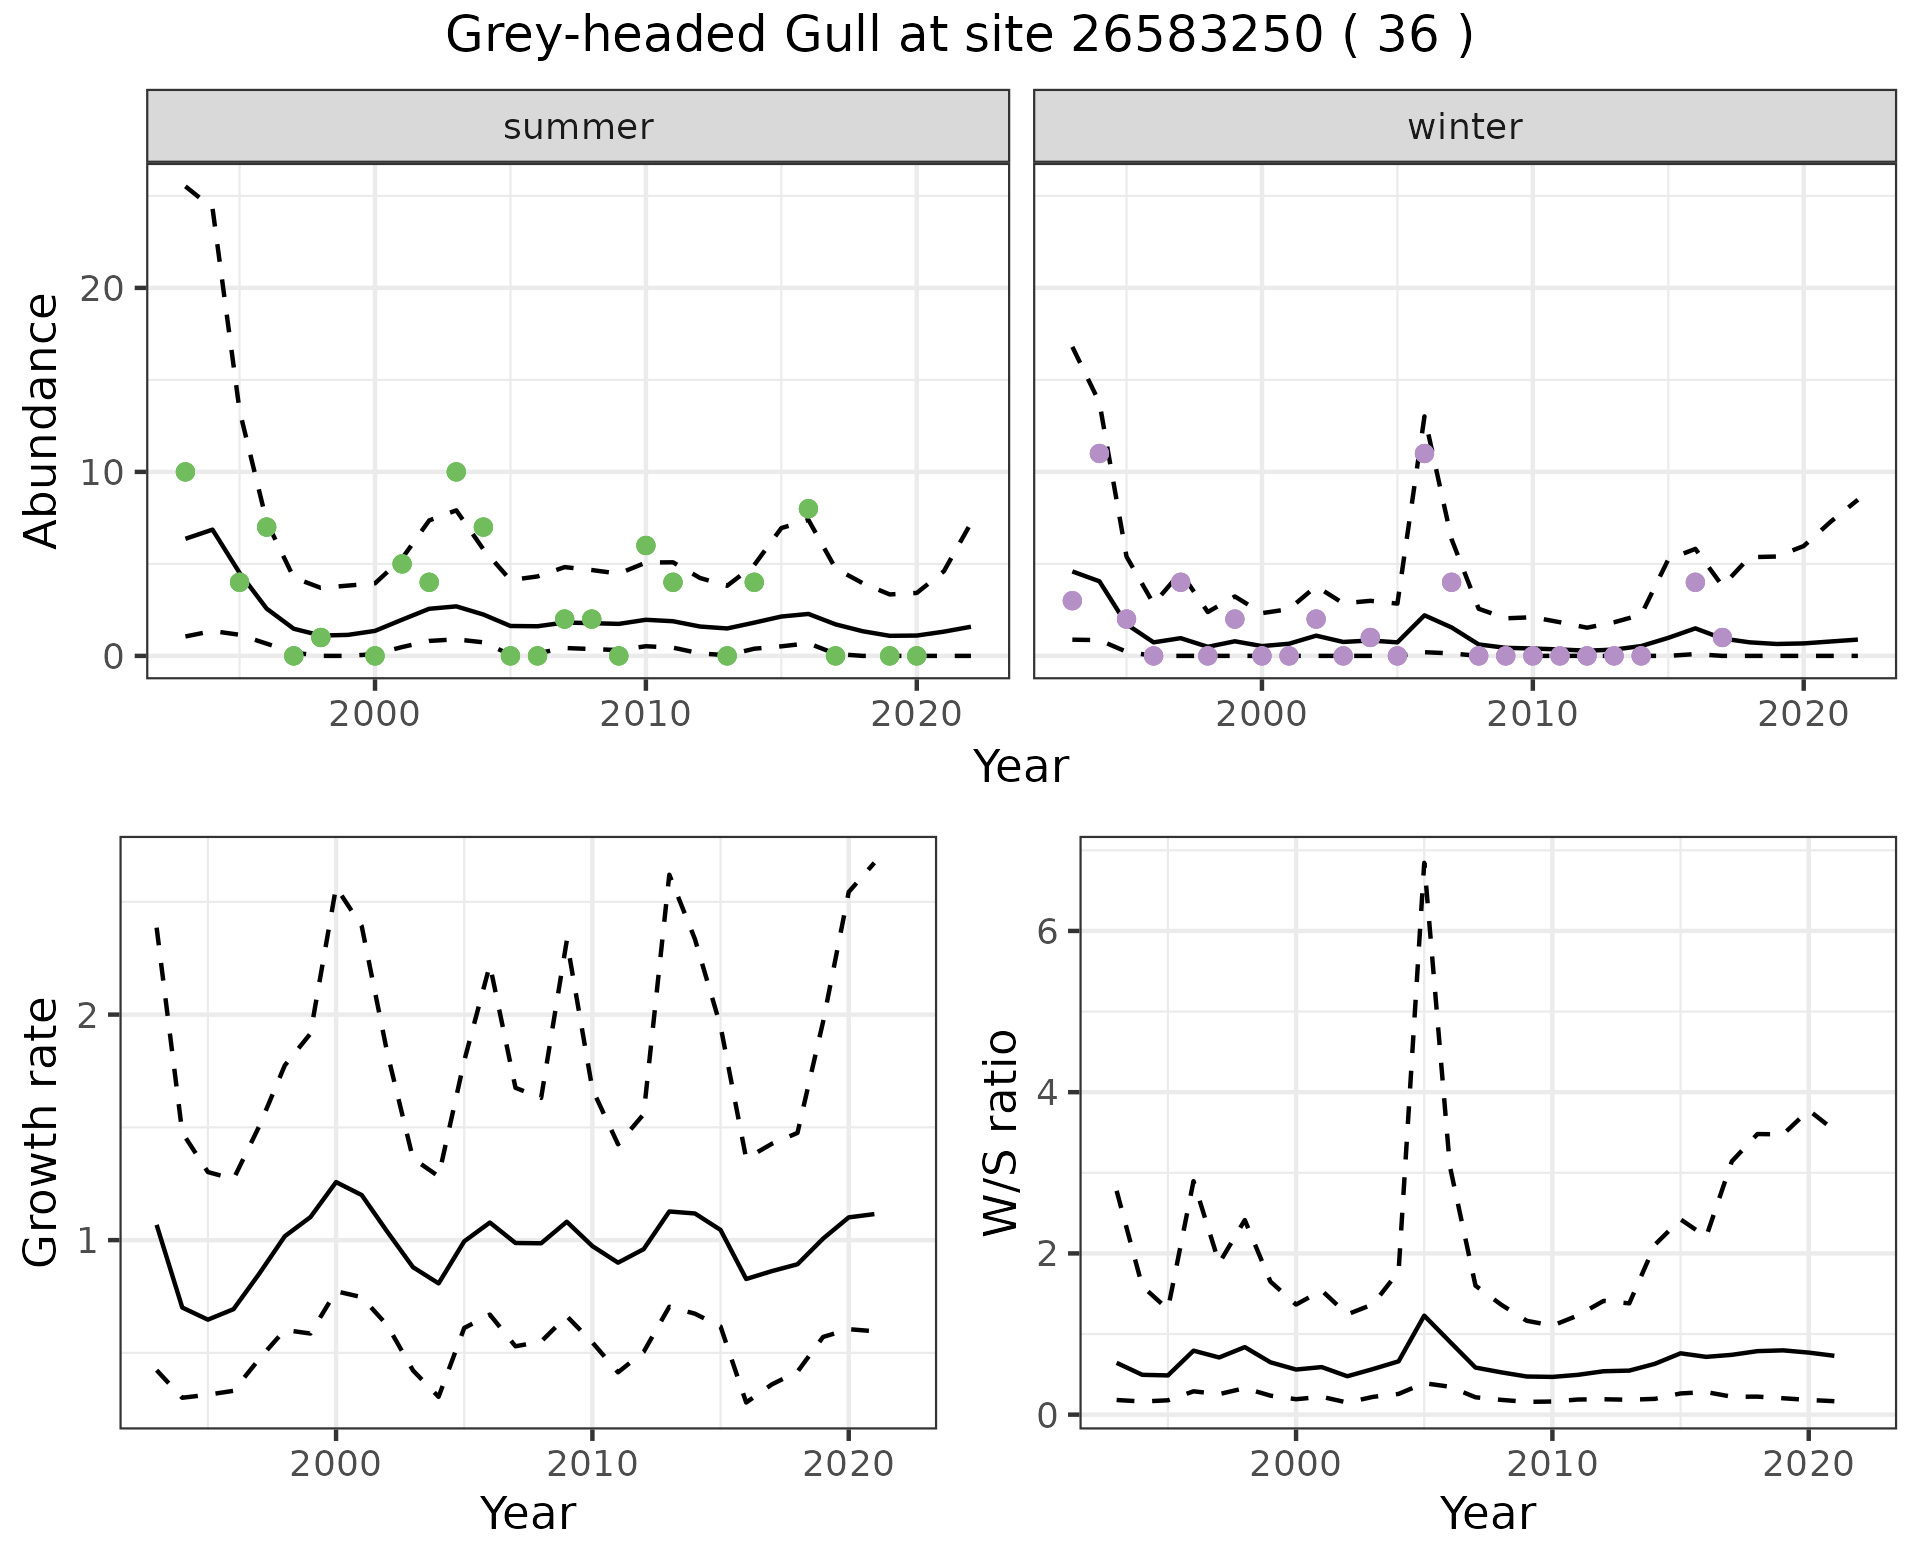Click the purple winter point at 2006 peak
This screenshot has width=1920, height=1560.
tap(1424, 453)
